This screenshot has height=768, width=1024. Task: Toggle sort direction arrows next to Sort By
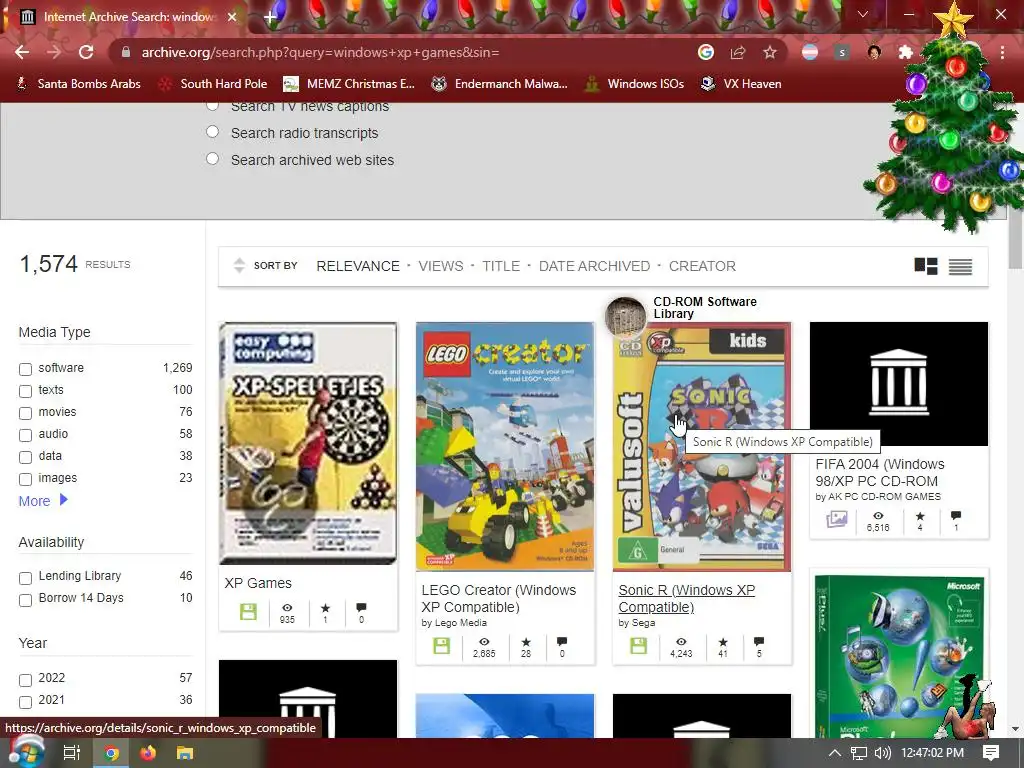[239, 265]
